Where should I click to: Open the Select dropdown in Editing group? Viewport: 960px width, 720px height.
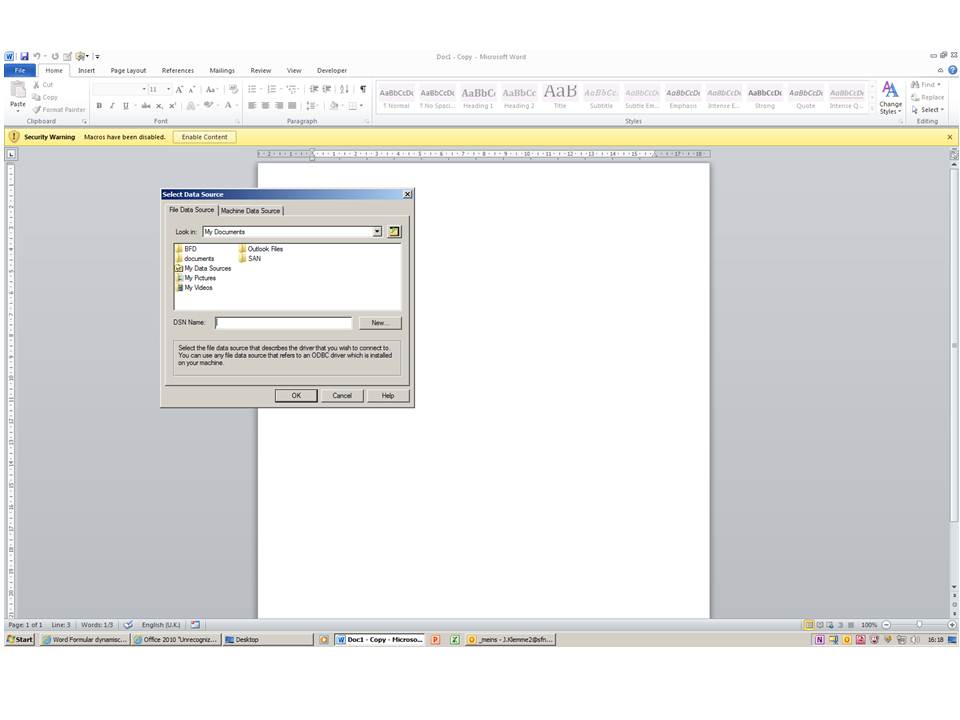[x=928, y=110]
